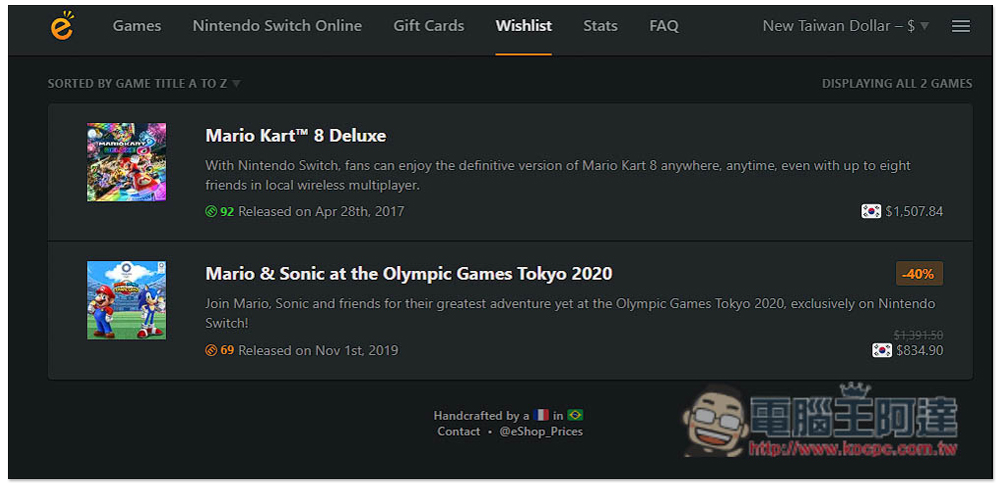Click 'Released on Nov 1st, 2019' text
This screenshot has width=1000, height=485.
coord(318,350)
